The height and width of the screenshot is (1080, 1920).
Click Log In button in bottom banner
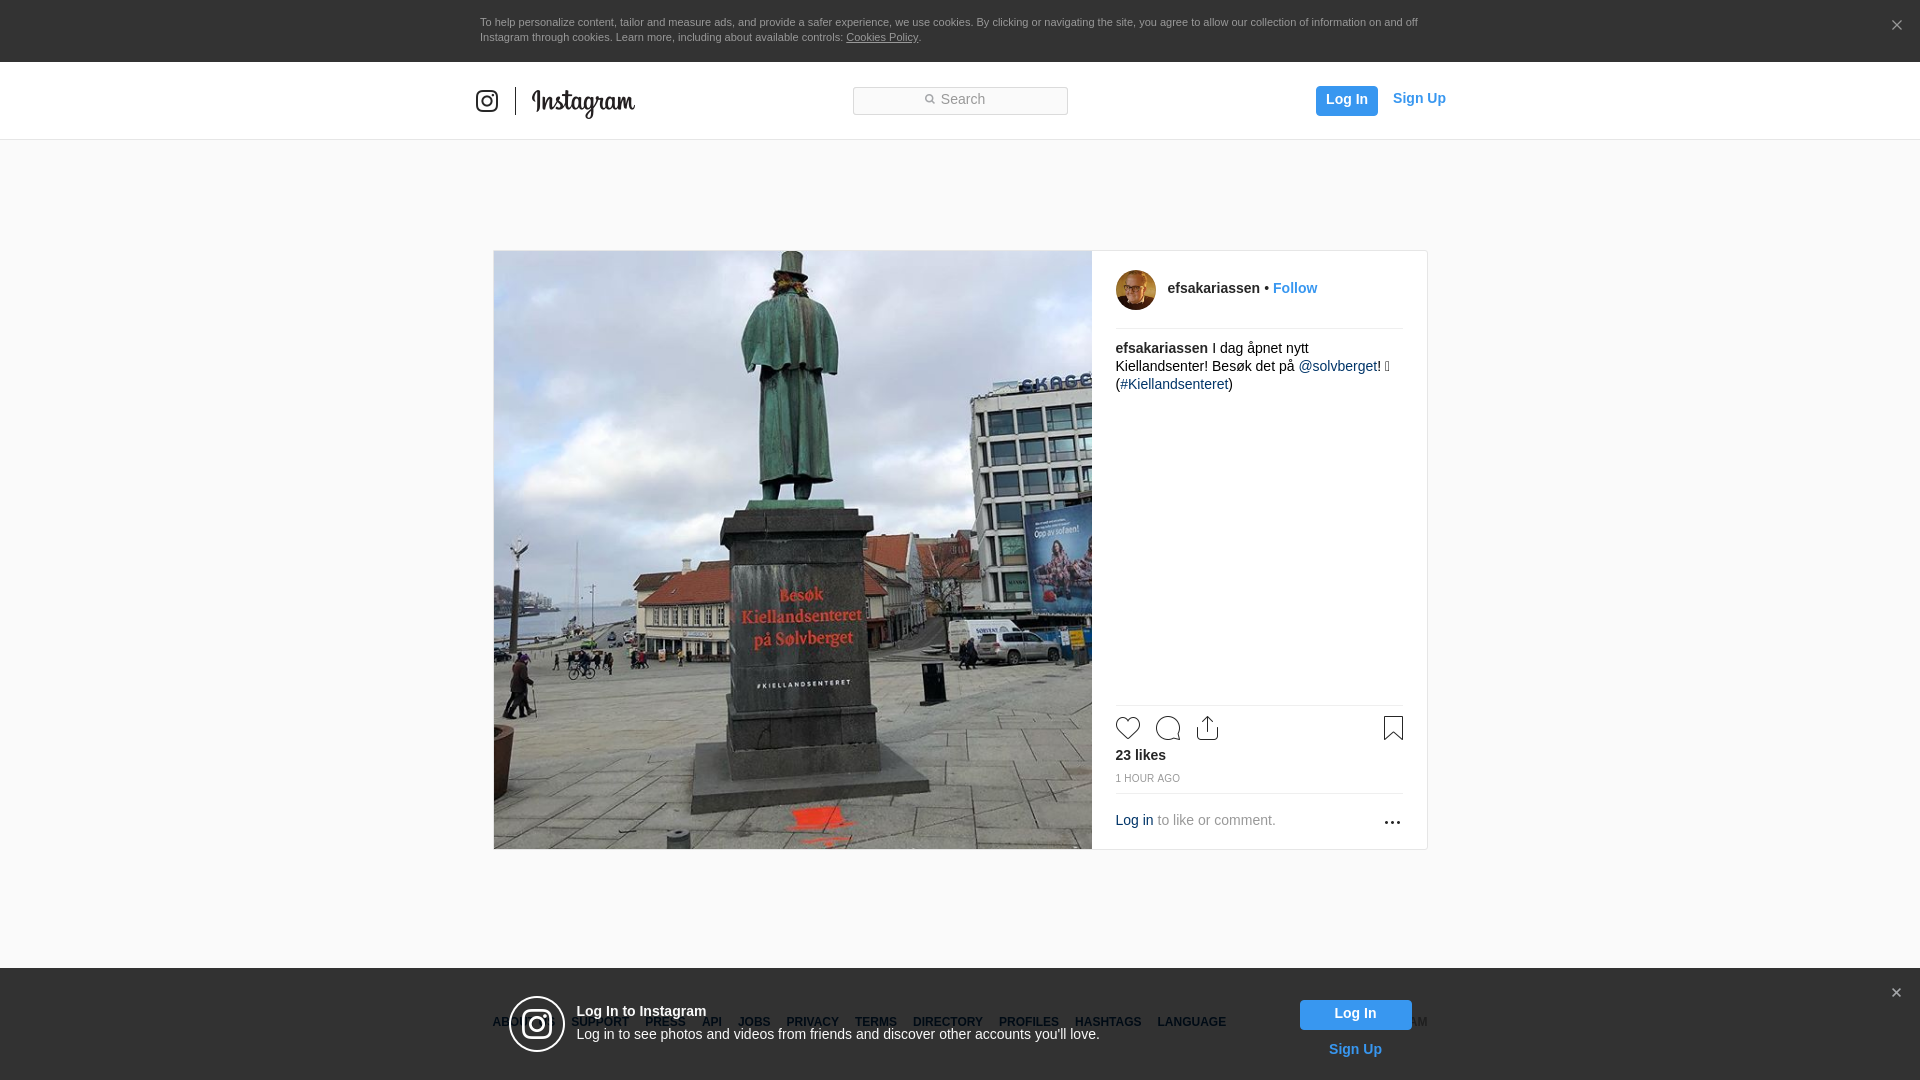(1355, 1015)
